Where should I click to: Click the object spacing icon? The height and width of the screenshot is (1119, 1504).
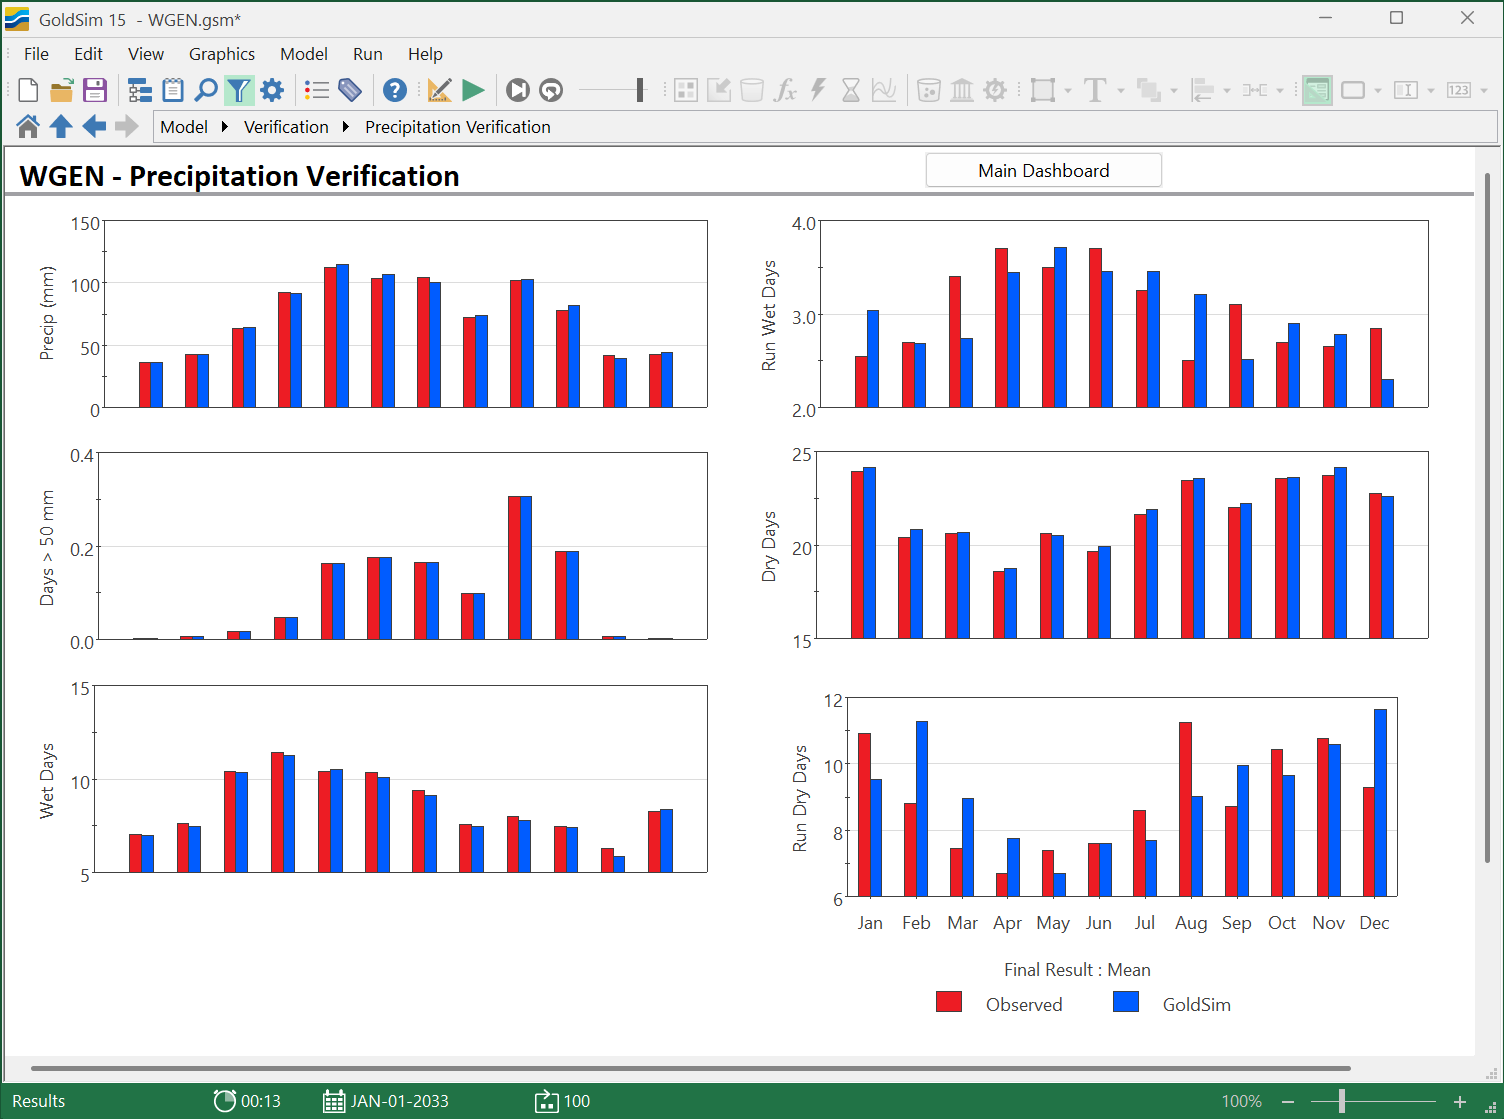click(x=1255, y=90)
